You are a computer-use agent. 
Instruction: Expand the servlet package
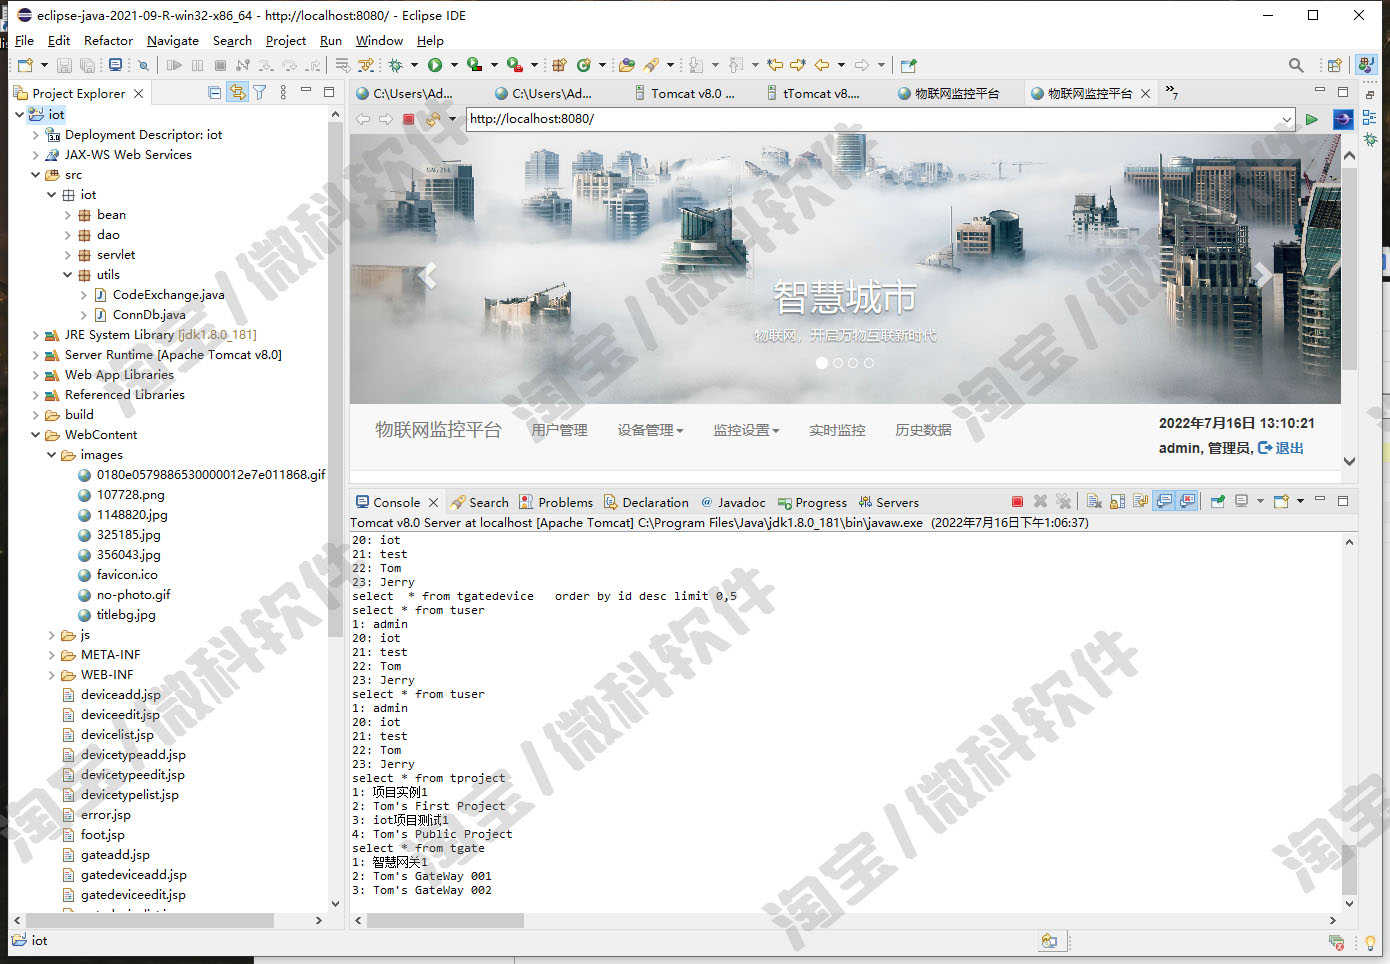tap(67, 255)
